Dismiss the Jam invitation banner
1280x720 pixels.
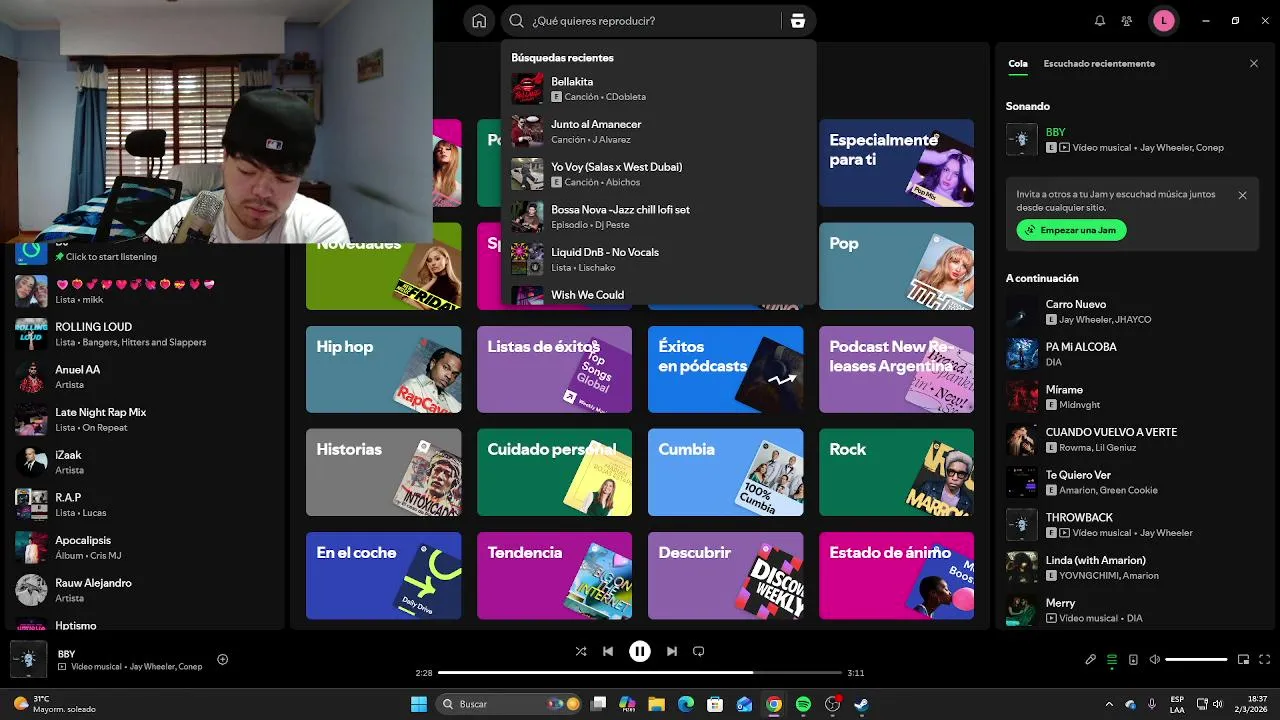pyautogui.click(x=1242, y=196)
